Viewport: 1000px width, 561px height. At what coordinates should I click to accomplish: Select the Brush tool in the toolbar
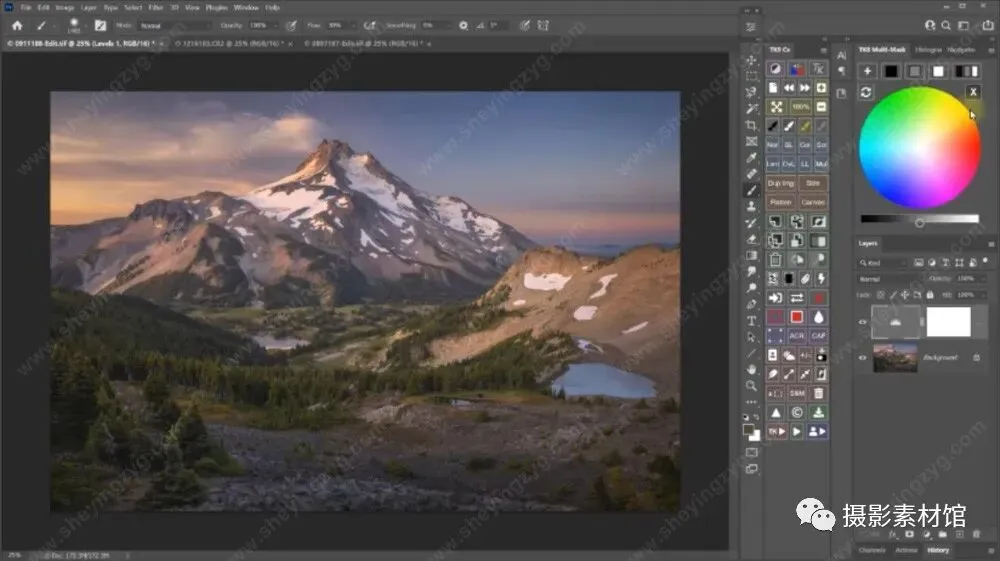coord(752,190)
